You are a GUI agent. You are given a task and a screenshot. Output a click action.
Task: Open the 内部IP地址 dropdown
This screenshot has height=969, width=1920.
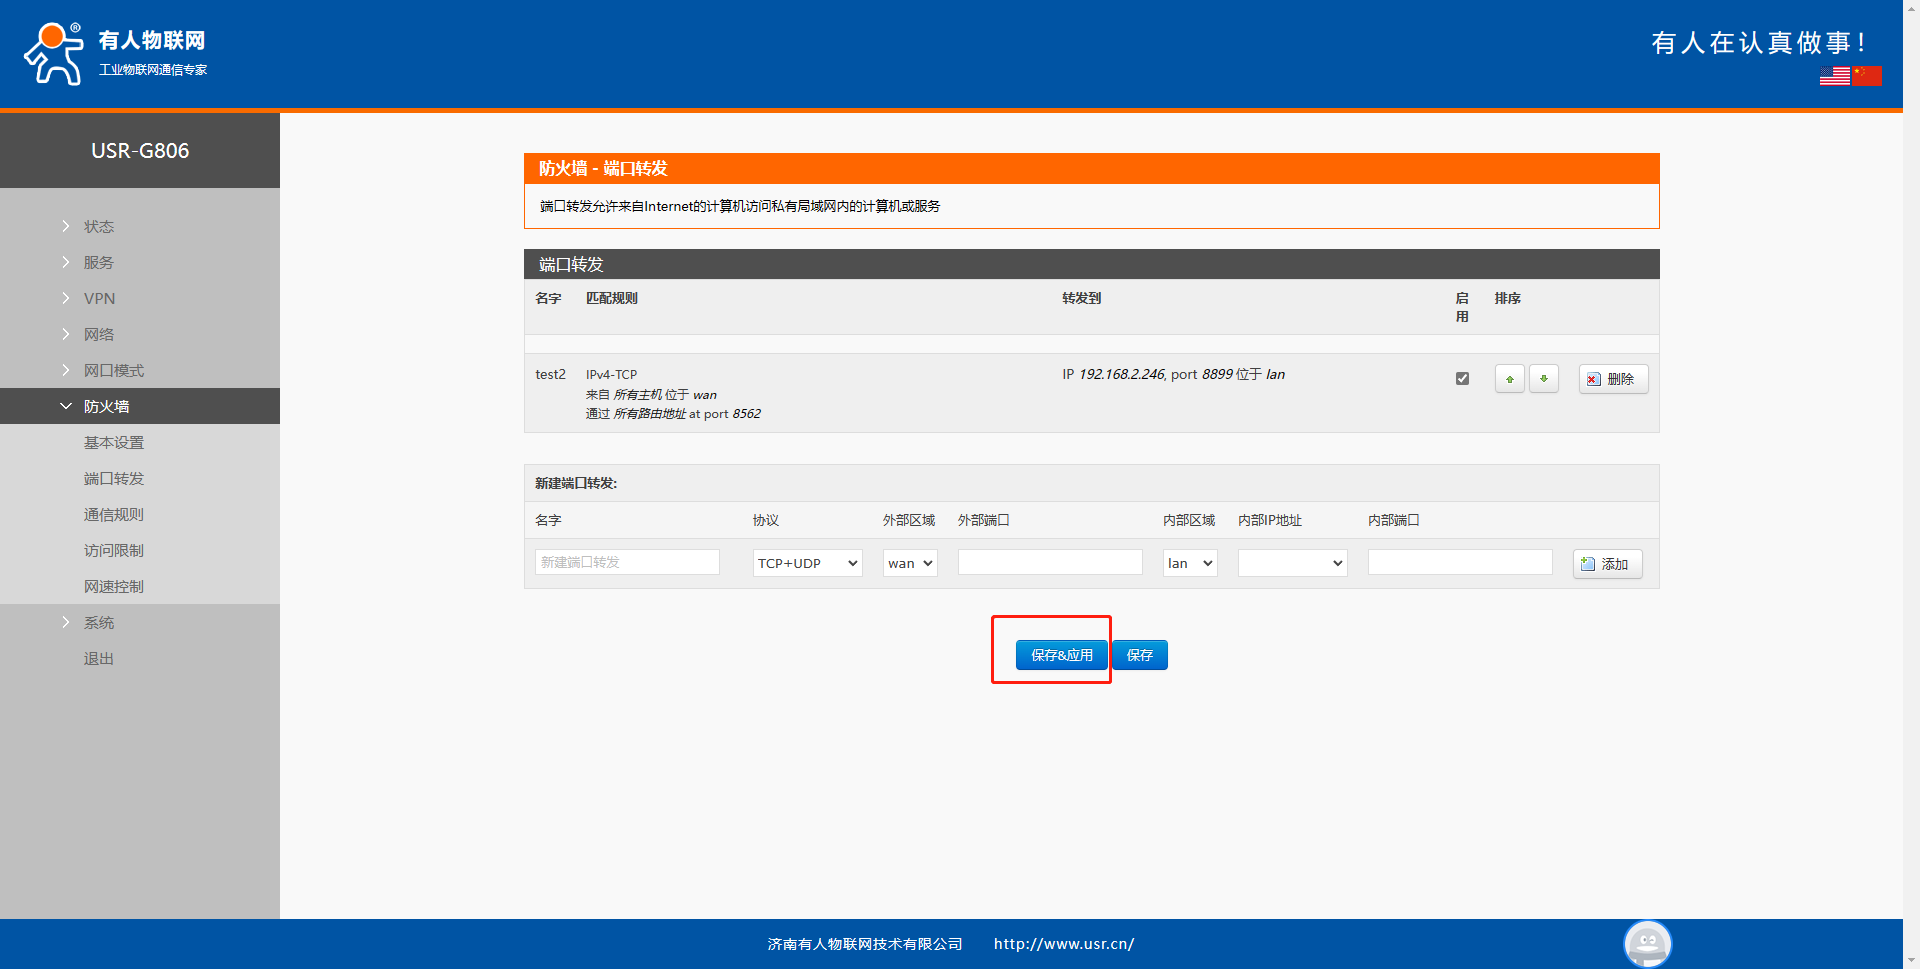coord(1291,563)
